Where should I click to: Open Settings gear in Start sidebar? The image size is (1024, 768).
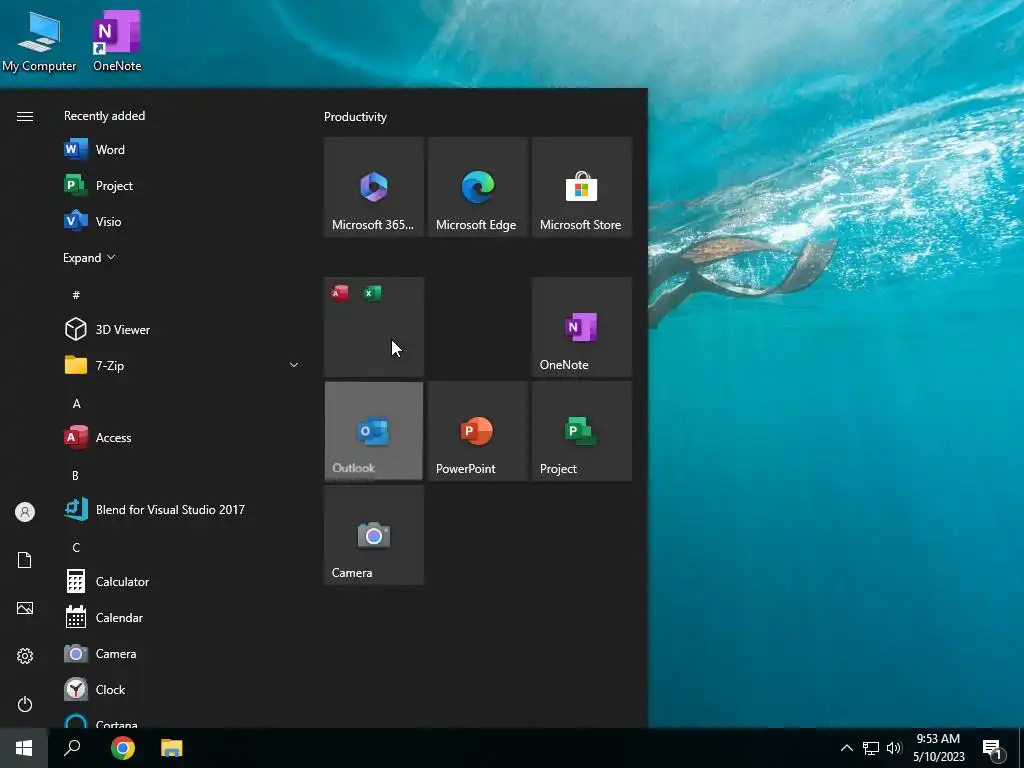pos(25,656)
